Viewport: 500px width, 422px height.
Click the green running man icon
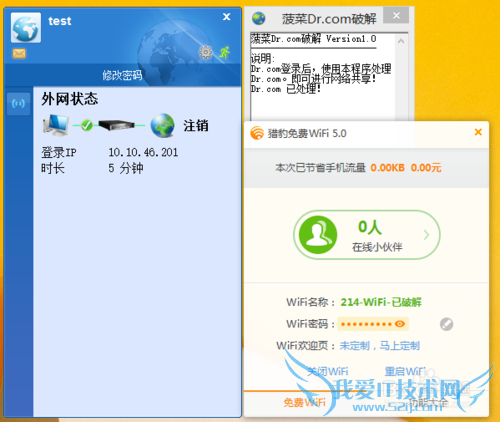click(225, 52)
